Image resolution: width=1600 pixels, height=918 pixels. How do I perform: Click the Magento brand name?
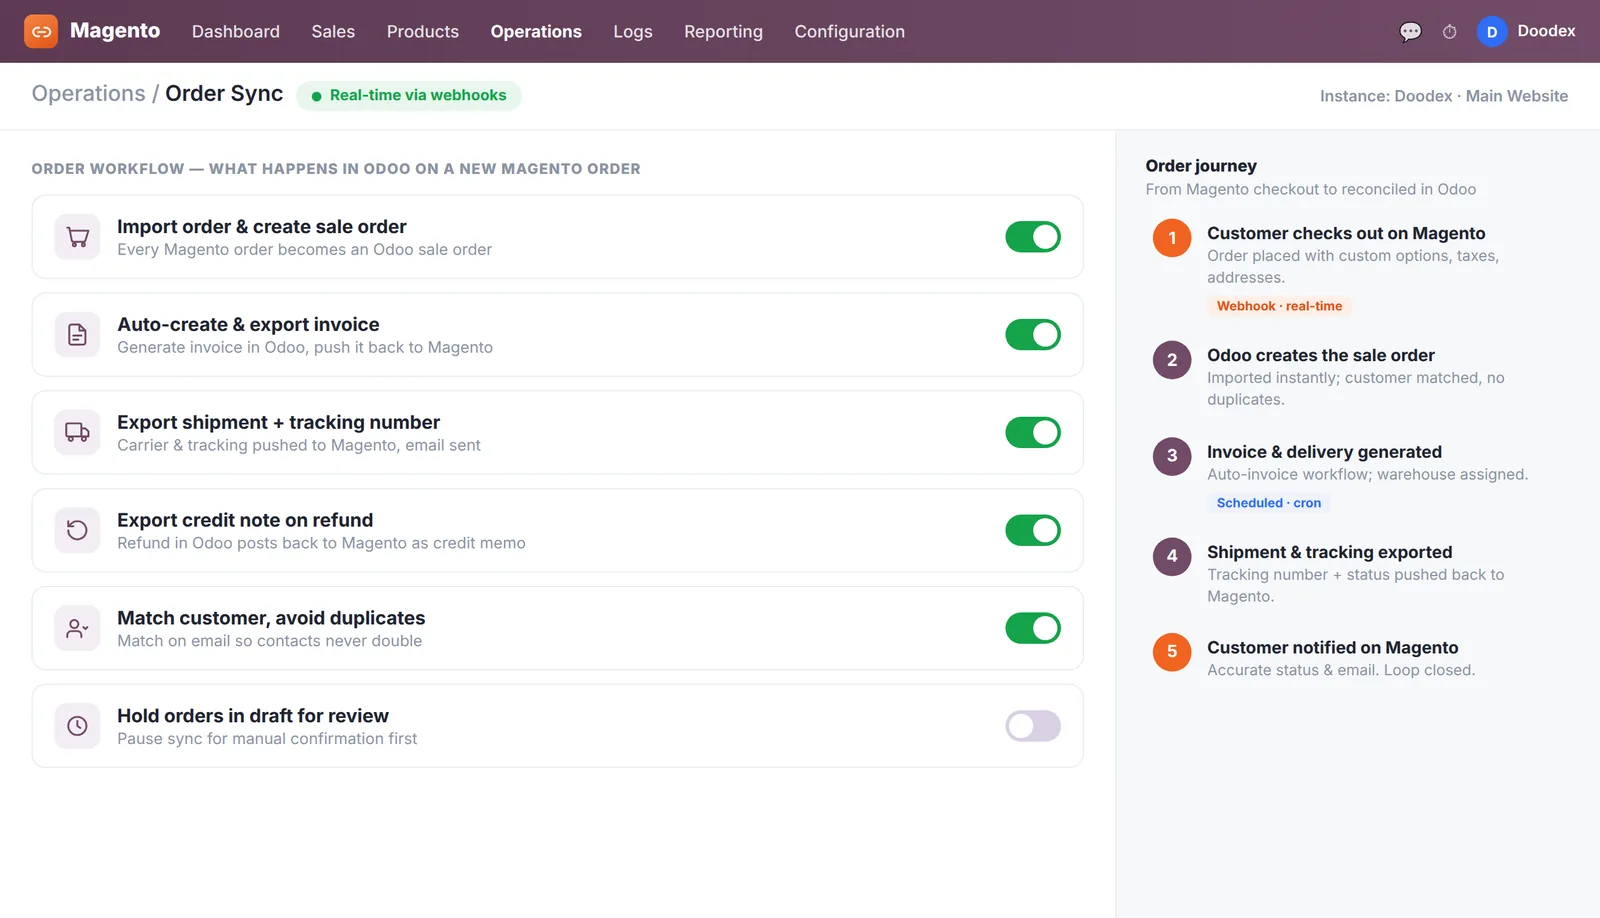[x=115, y=31]
